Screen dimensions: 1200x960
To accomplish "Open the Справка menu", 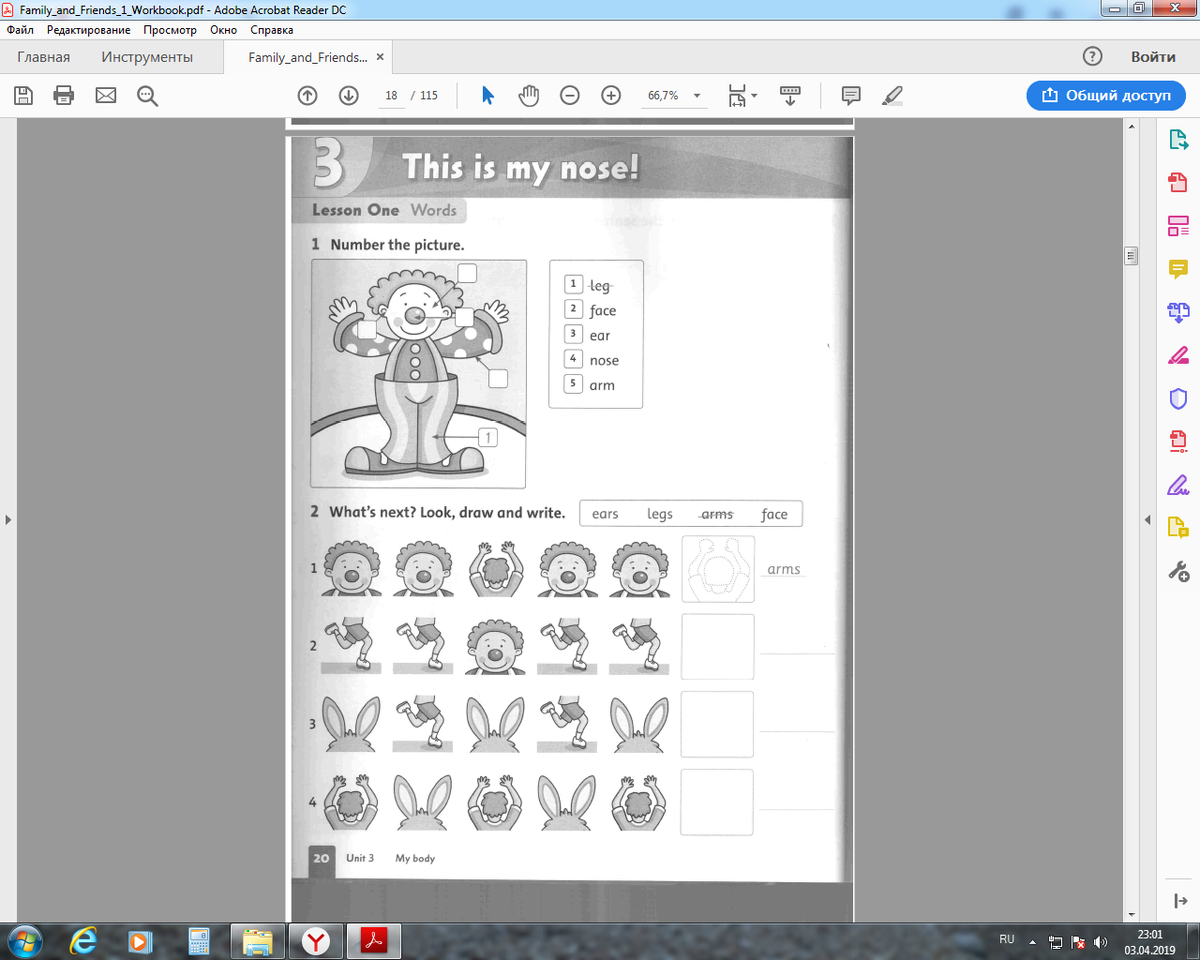I will click(x=272, y=30).
